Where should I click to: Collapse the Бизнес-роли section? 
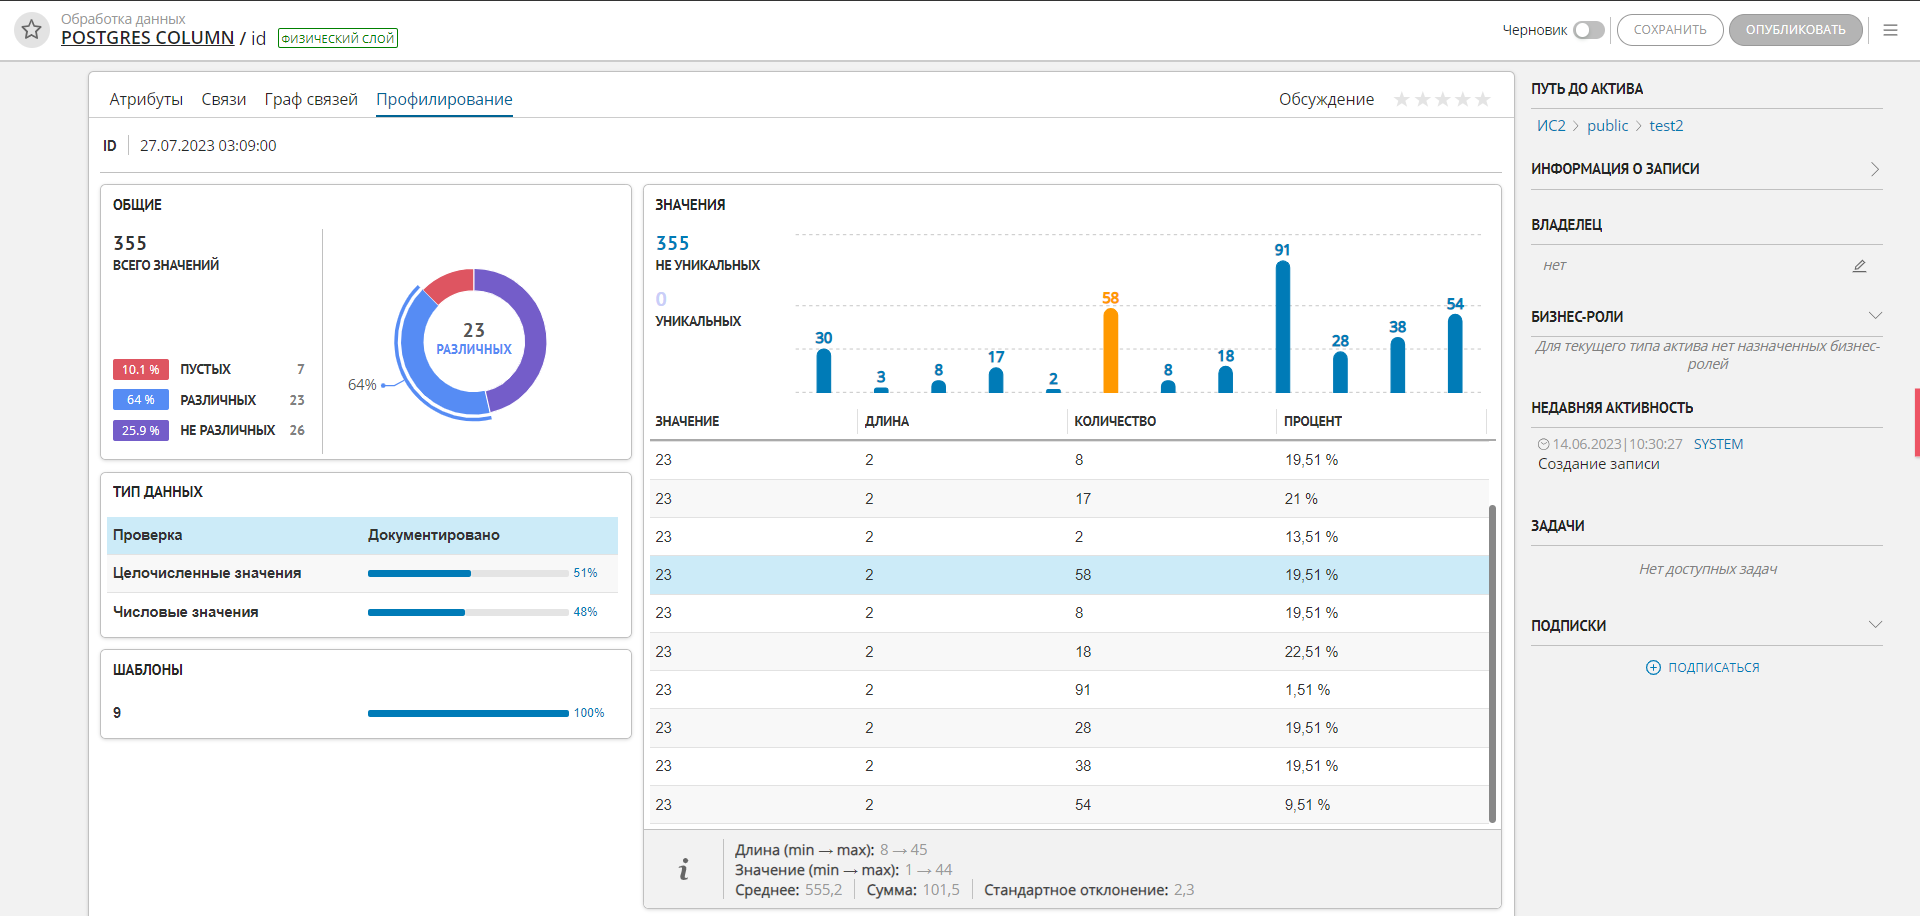(1875, 316)
